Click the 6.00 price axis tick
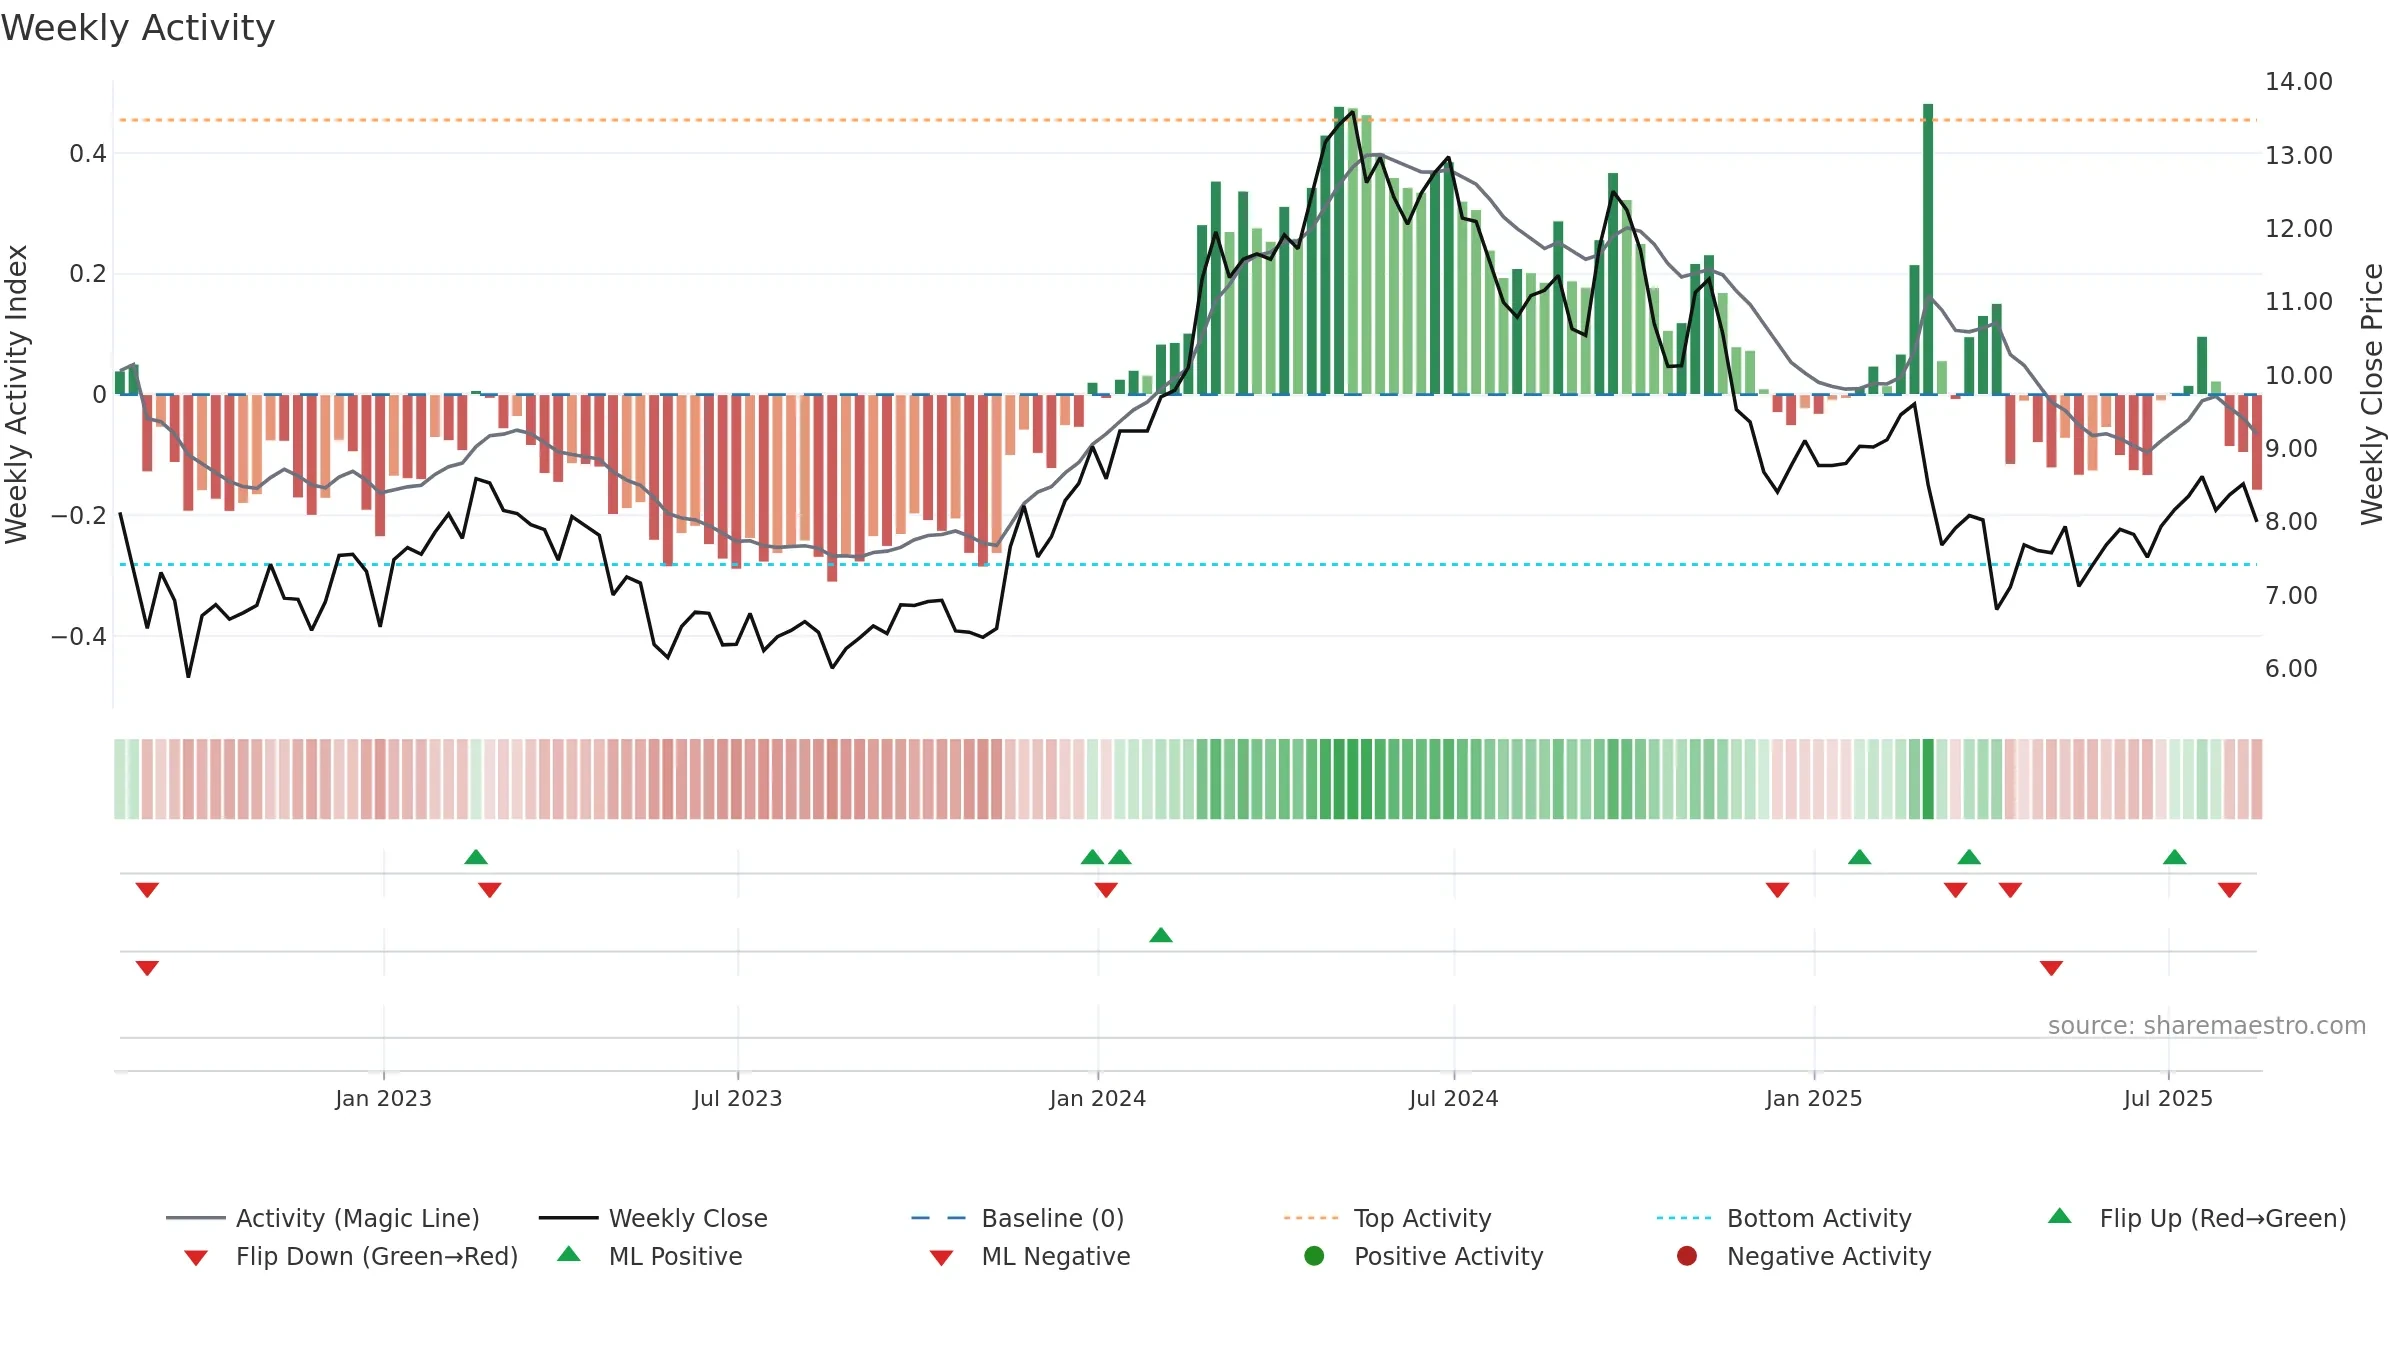 pyautogui.click(x=2291, y=668)
